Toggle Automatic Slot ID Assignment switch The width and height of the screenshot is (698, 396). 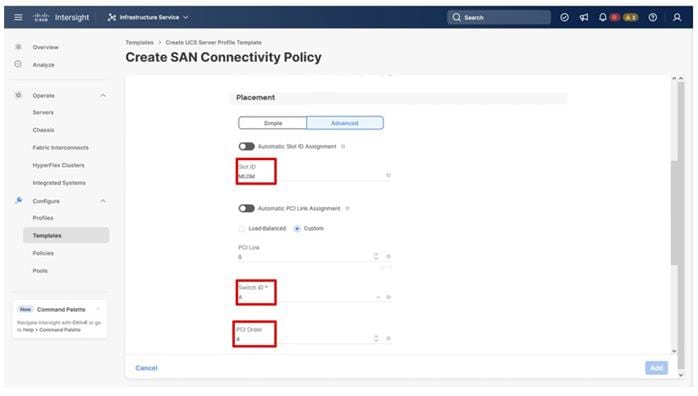coord(246,146)
